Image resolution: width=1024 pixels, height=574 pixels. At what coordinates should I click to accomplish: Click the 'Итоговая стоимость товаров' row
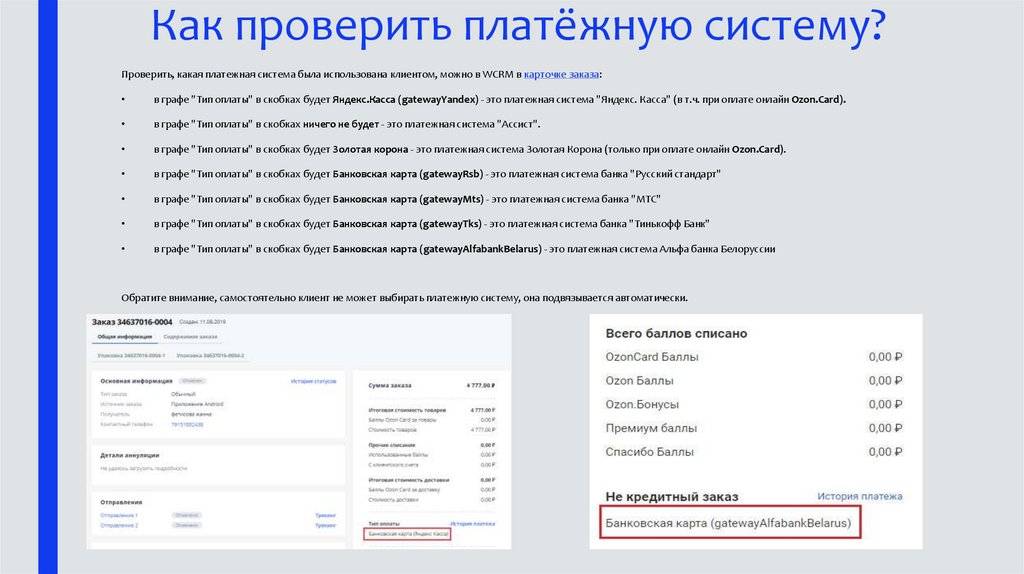432,410
